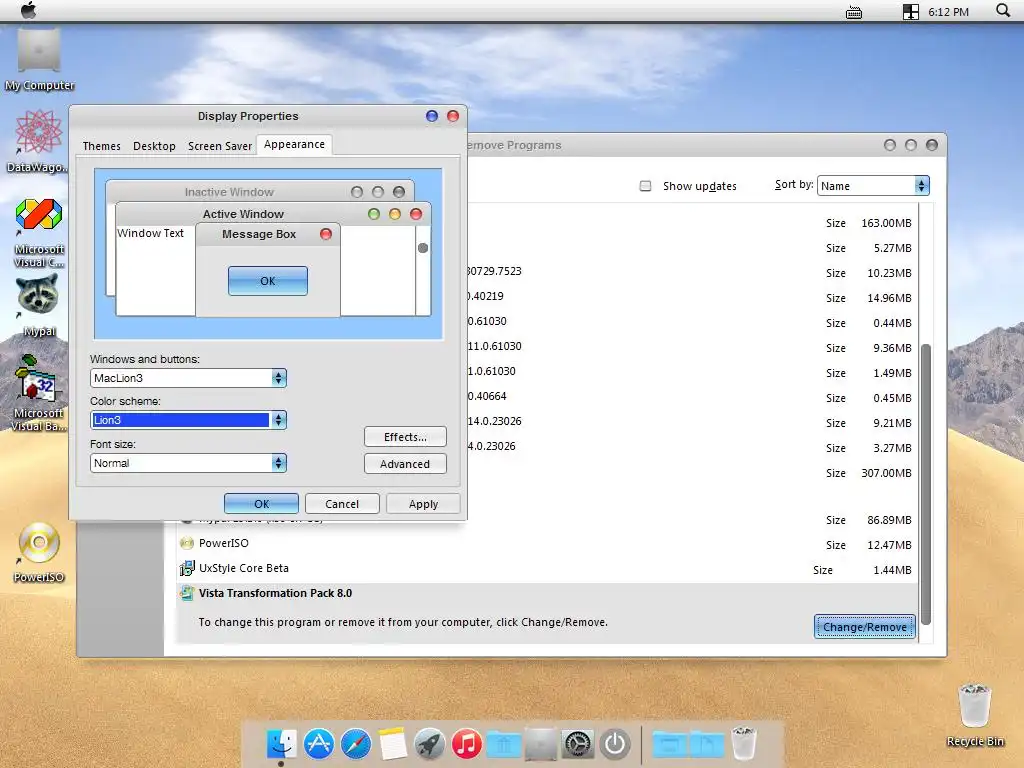Click the menu bar clock
1024x768 pixels.
(948, 12)
